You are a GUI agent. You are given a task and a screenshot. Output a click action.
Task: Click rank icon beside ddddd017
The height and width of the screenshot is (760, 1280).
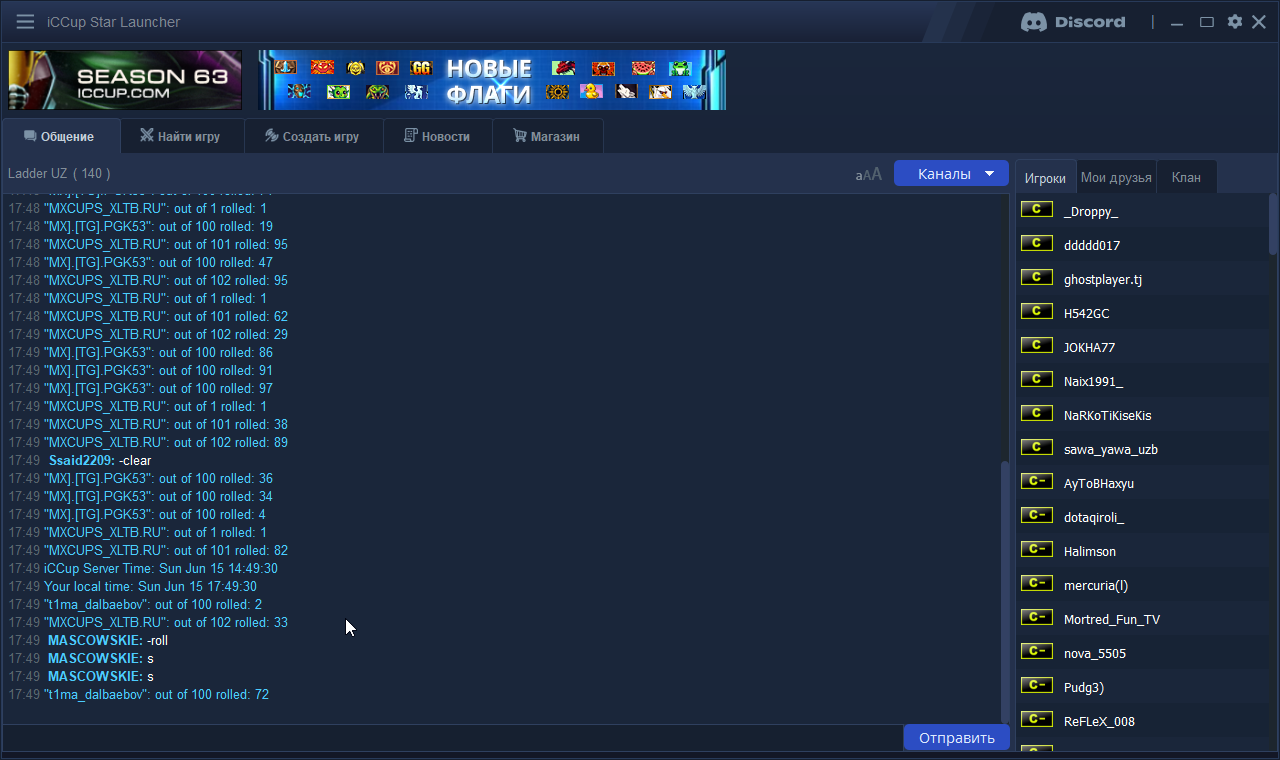coord(1036,243)
